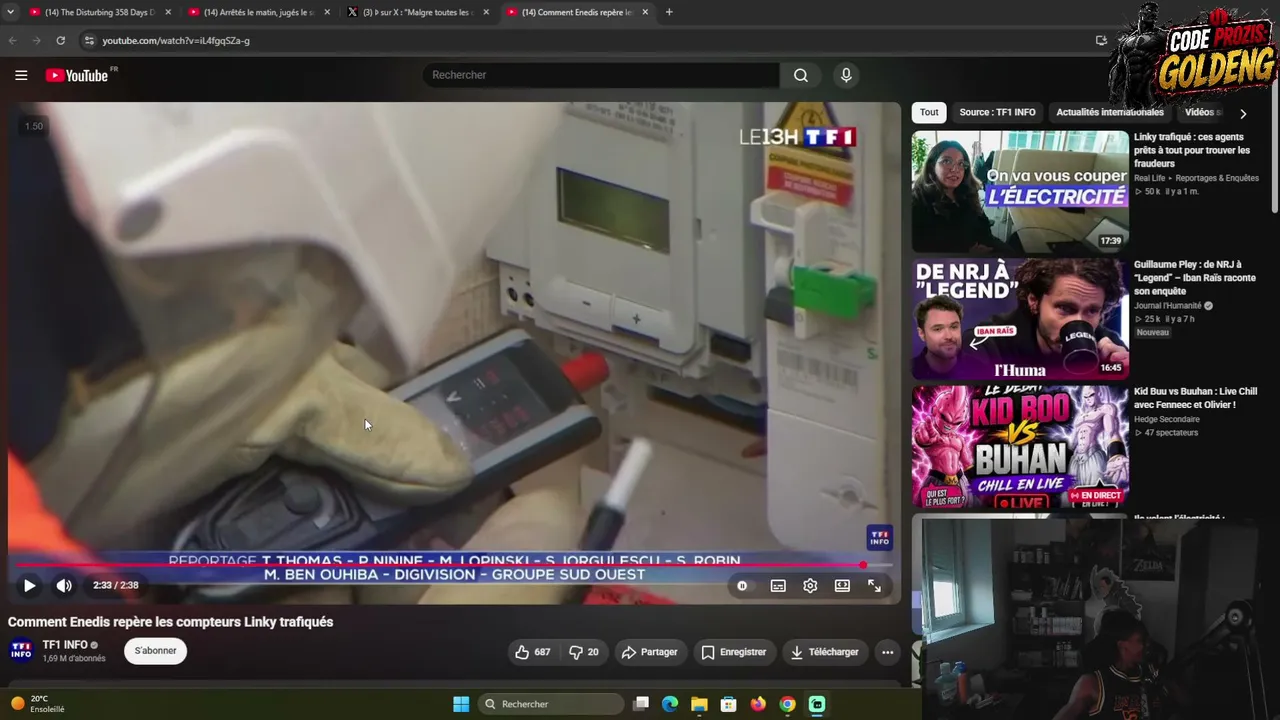Screen dimensions: 1280x720
Task: Open the TF1 INFO channel avatar
Action: pyautogui.click(x=21, y=651)
